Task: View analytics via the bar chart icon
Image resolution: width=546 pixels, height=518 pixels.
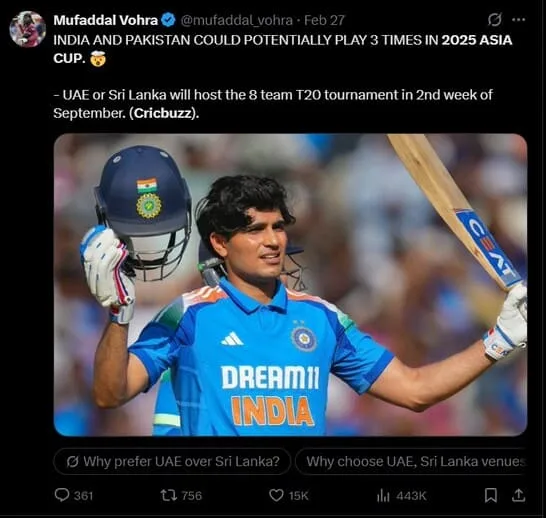Action: click(x=383, y=495)
